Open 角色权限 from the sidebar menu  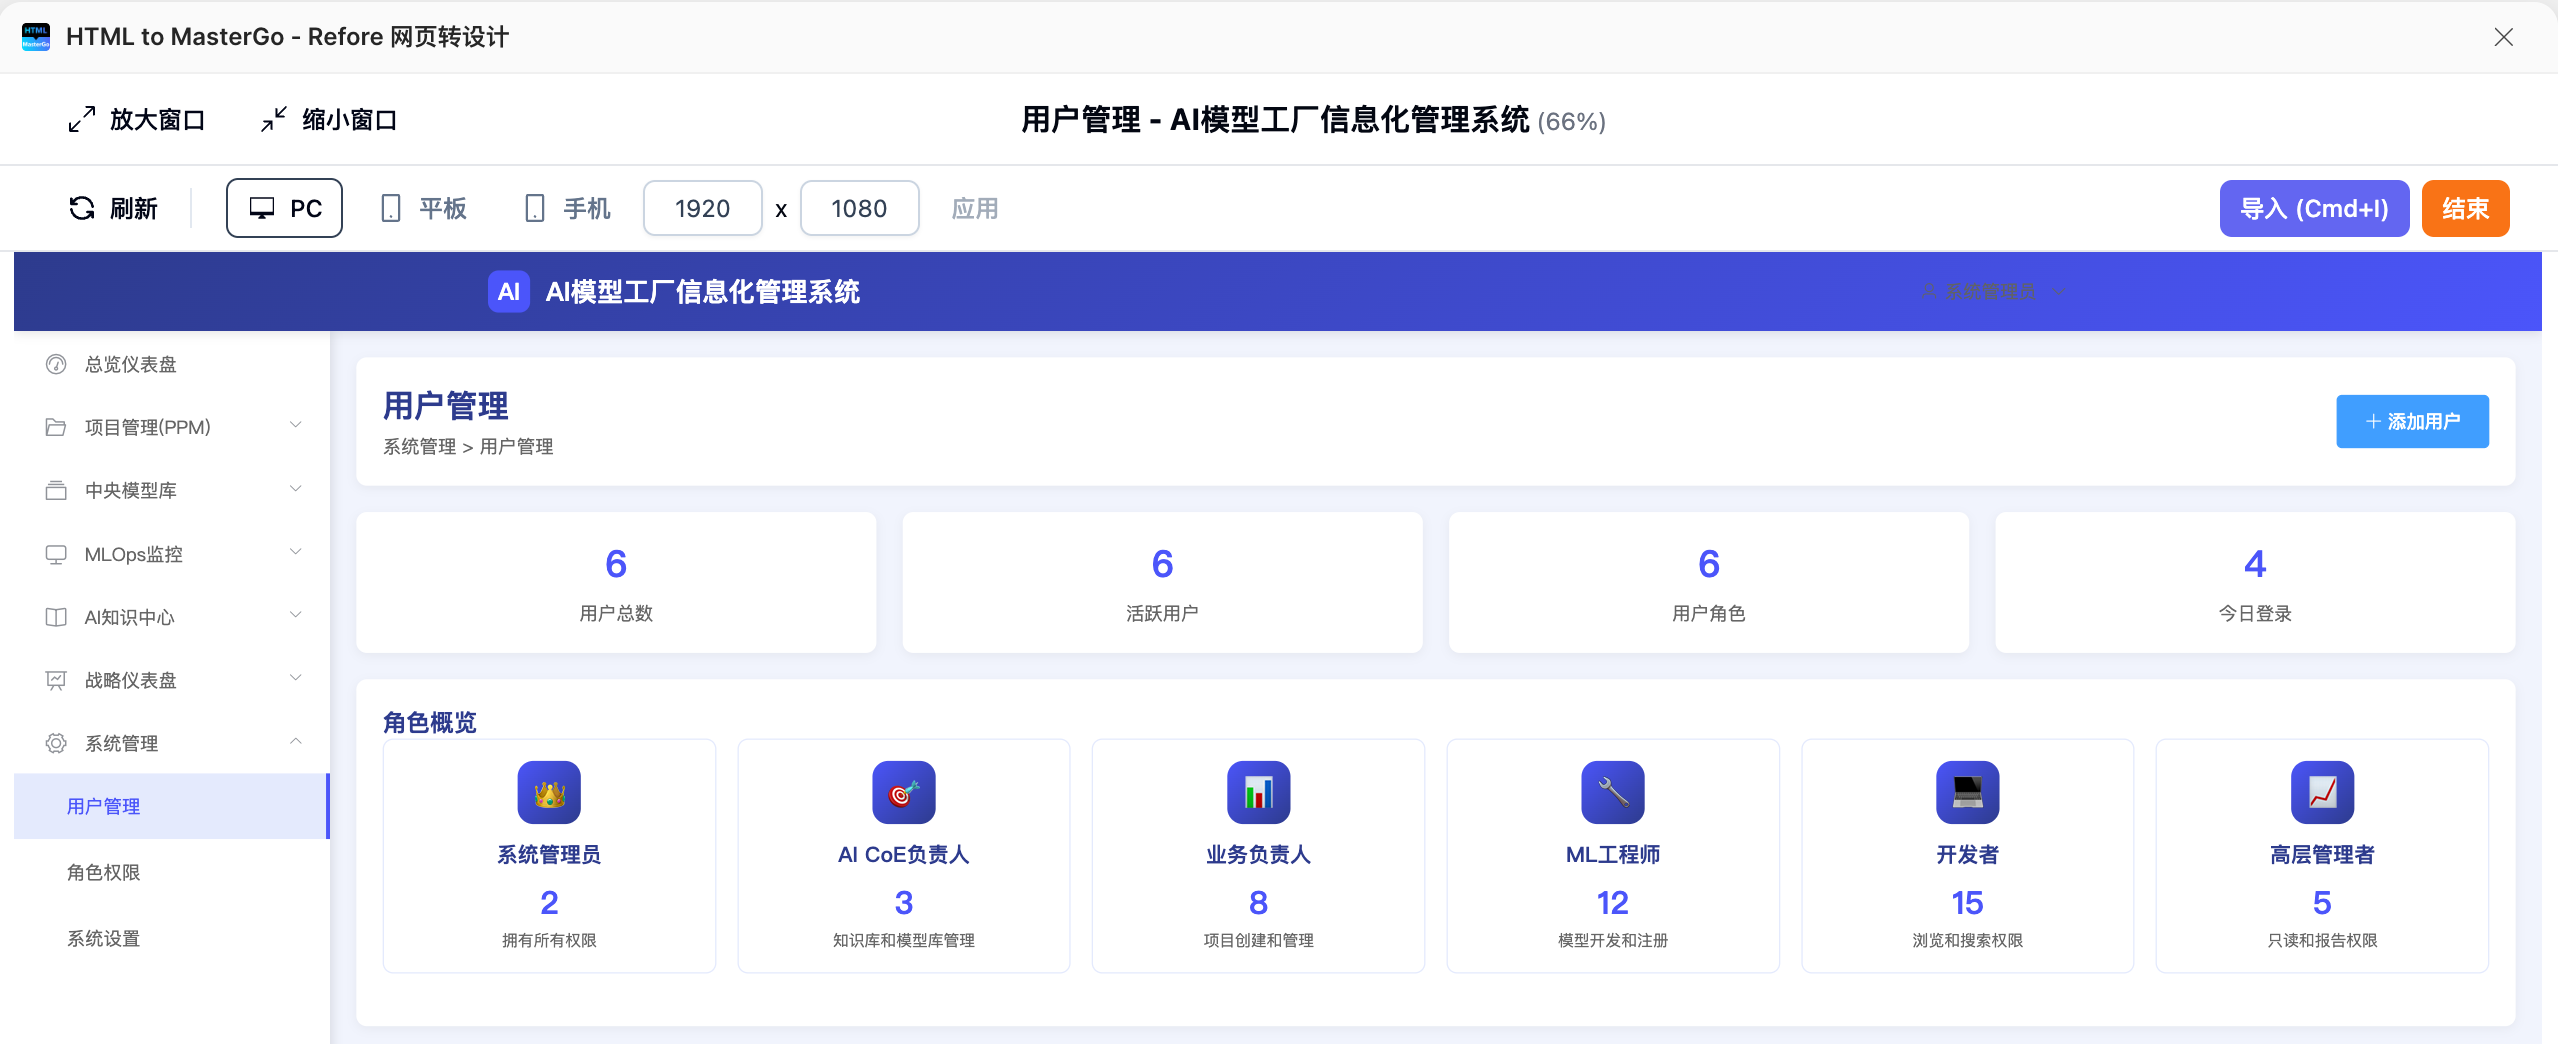(x=102, y=872)
